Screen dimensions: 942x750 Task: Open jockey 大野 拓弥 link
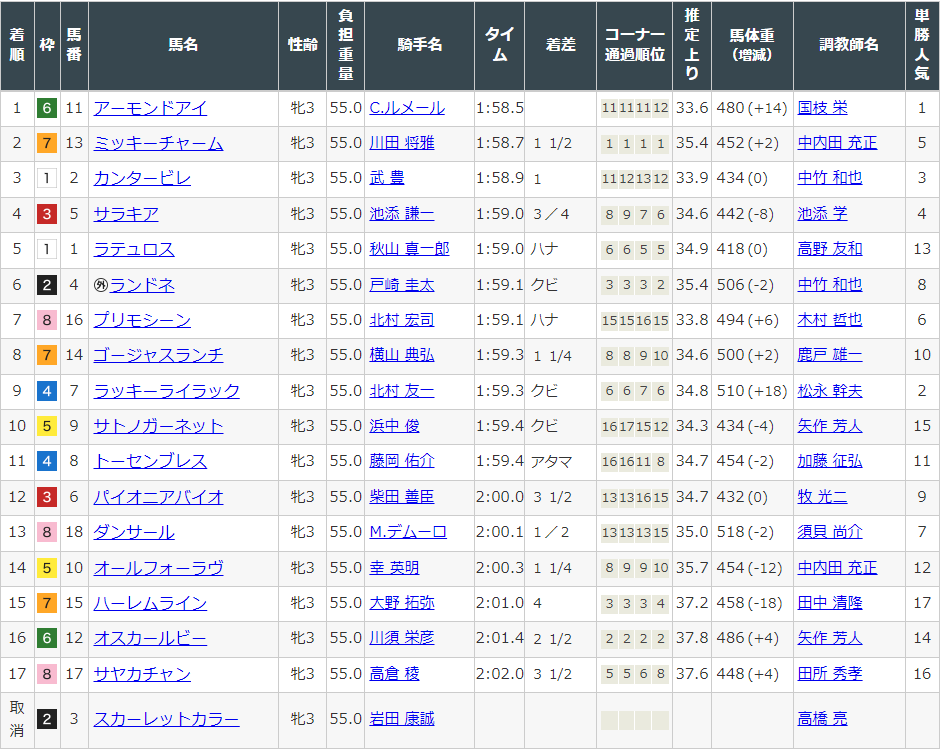[401, 603]
